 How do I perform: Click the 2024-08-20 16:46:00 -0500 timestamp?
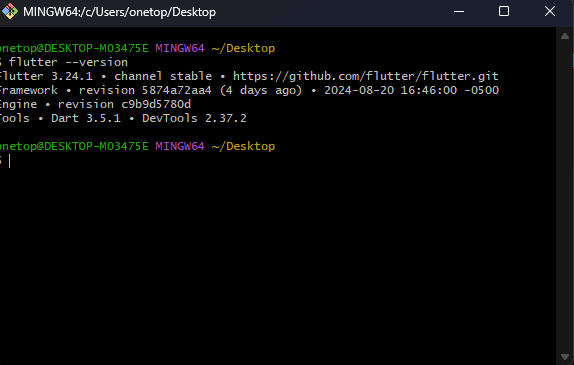click(x=411, y=90)
